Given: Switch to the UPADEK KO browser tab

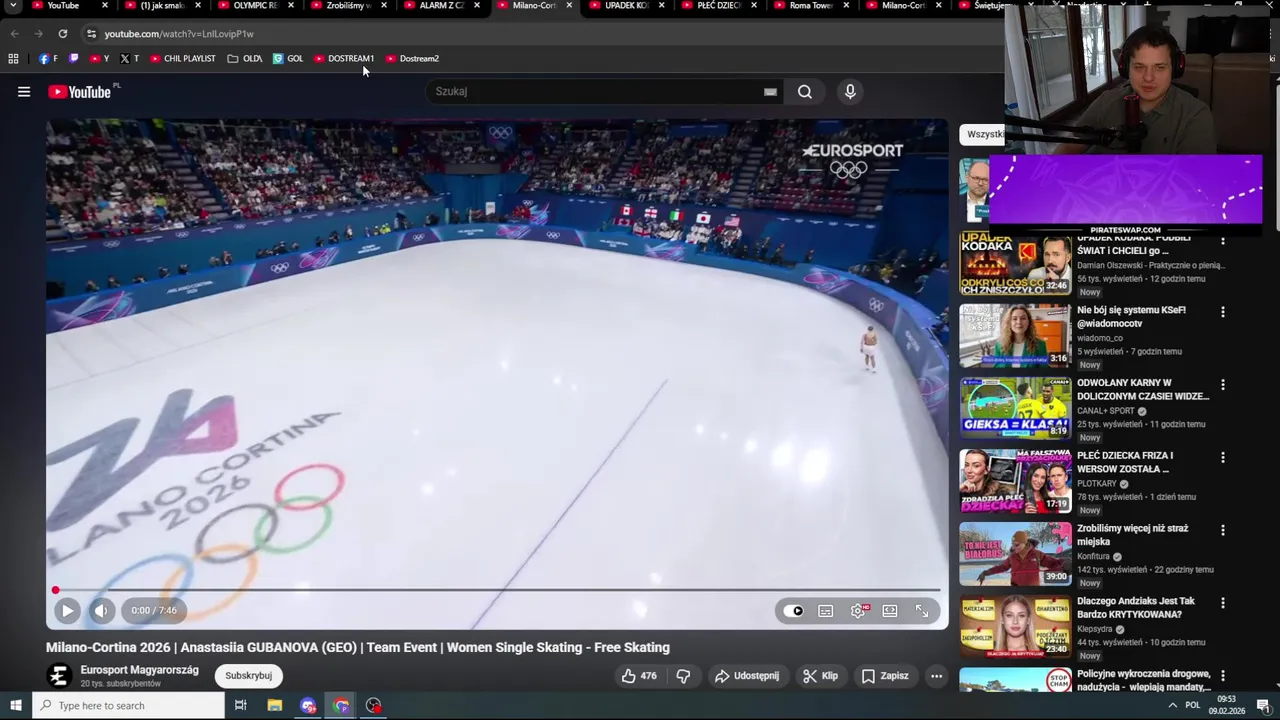Looking at the screenshot, I should pos(625,6).
